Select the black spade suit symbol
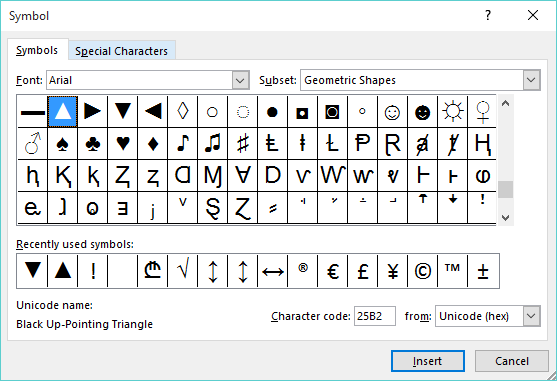 coord(63,144)
